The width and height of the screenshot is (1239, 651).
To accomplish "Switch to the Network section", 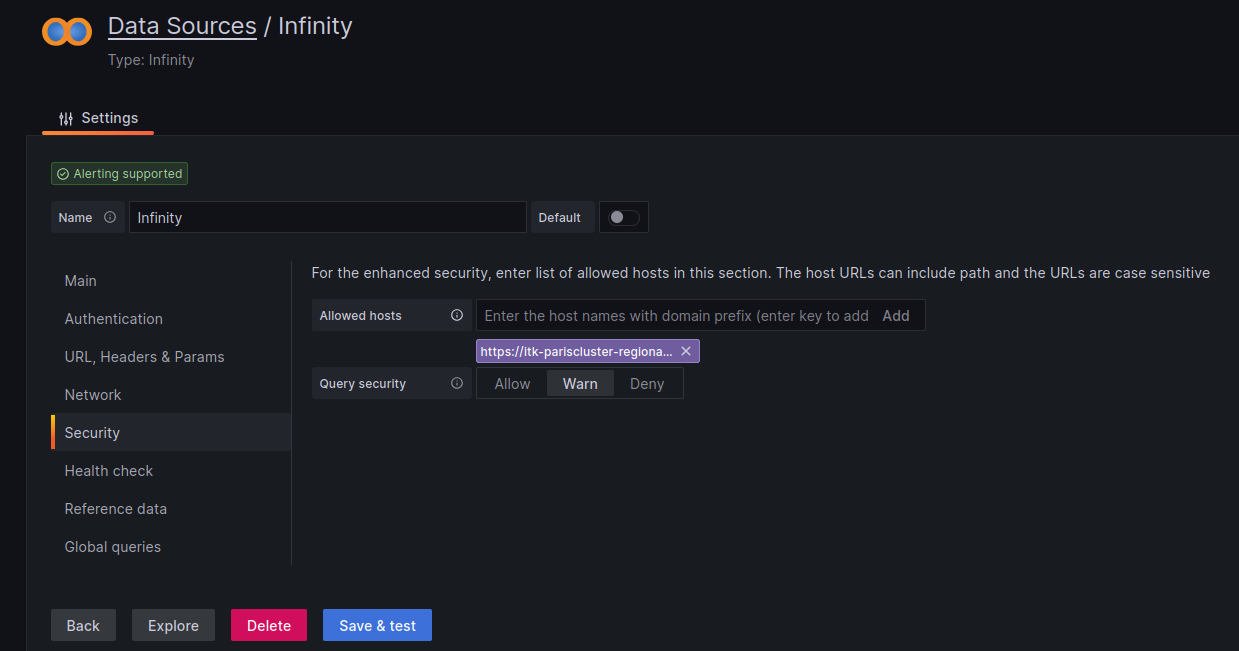I will tap(93, 395).
